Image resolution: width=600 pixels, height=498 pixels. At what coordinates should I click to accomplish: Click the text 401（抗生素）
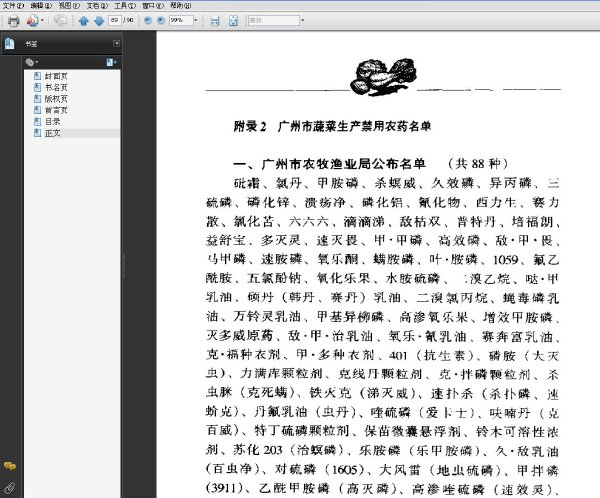coord(432,356)
